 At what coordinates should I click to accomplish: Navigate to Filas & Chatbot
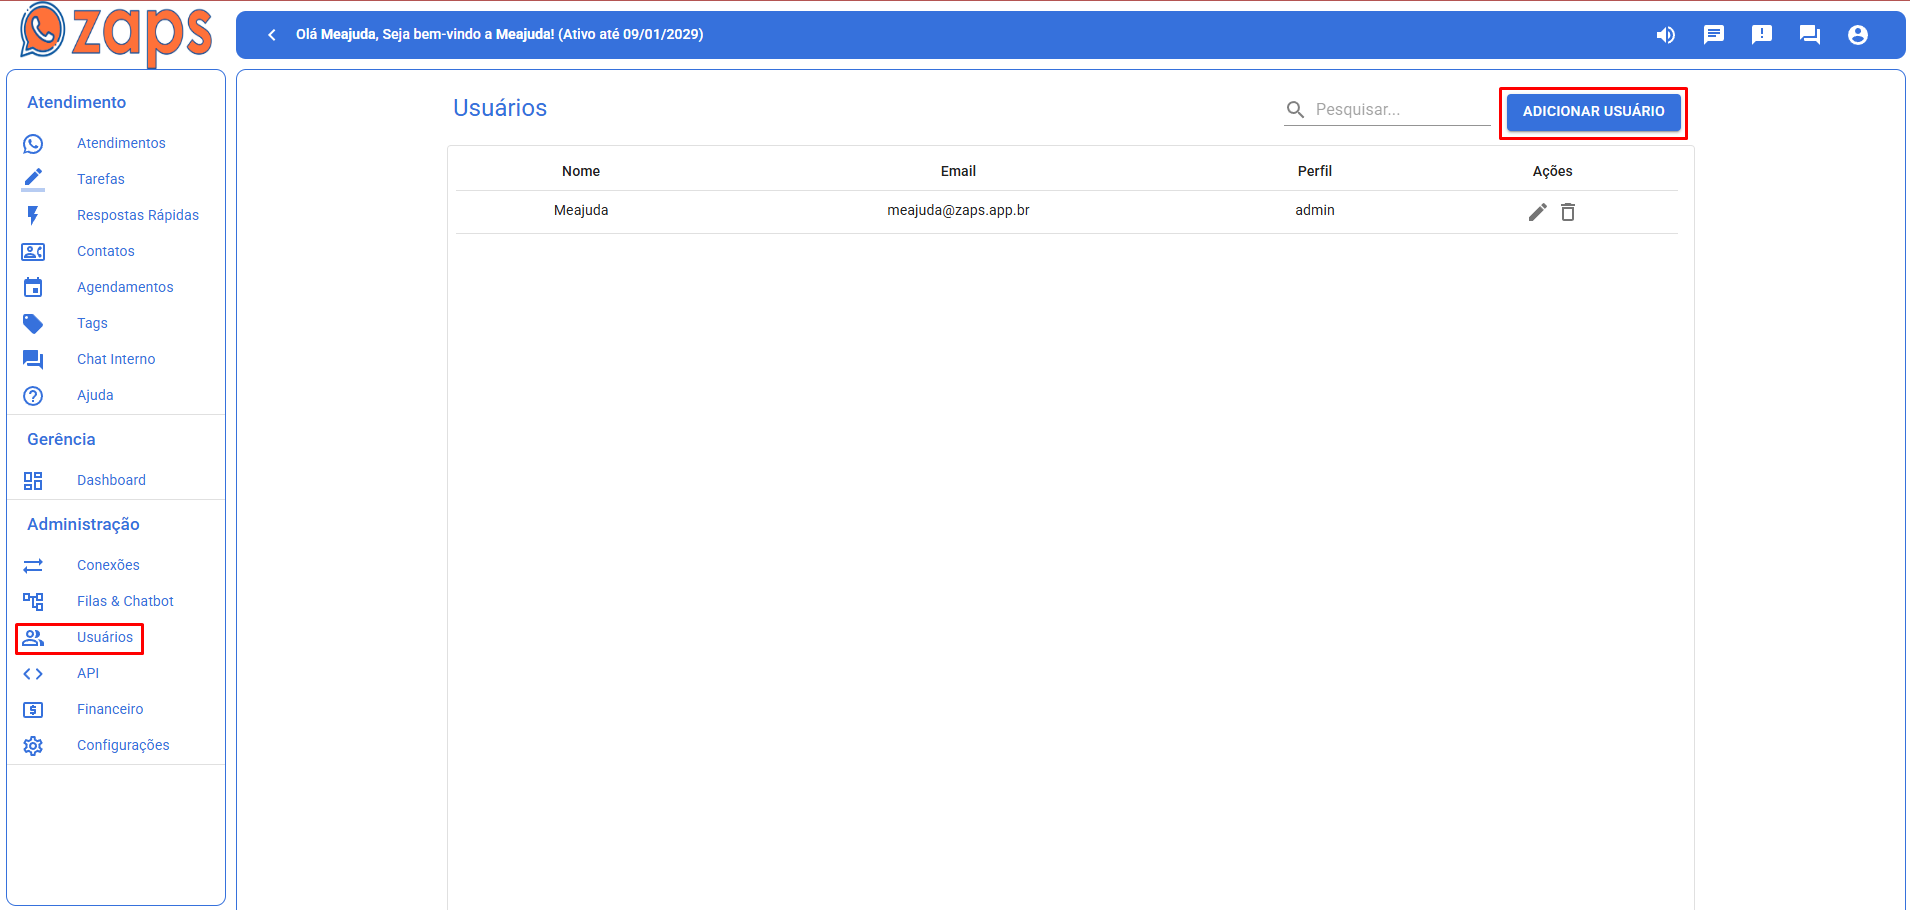(125, 601)
